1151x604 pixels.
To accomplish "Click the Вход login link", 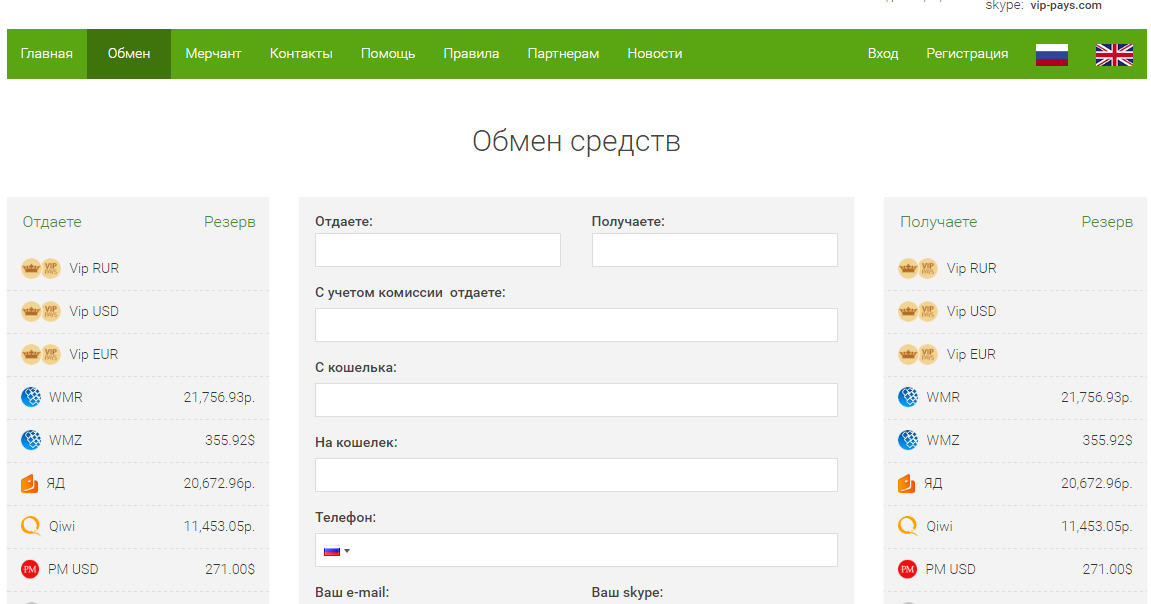I will (883, 54).
